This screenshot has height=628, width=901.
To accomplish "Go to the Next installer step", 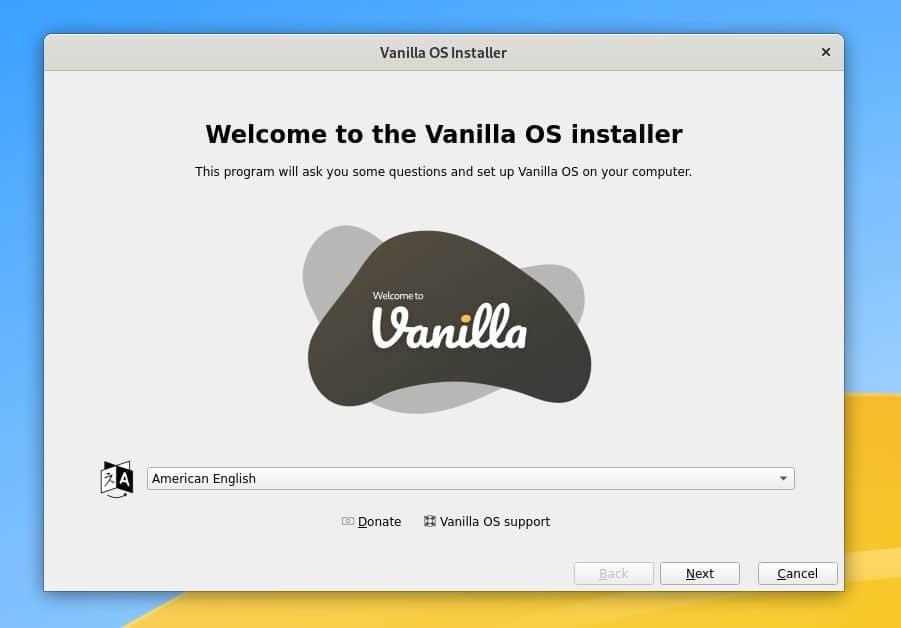I will (700, 573).
